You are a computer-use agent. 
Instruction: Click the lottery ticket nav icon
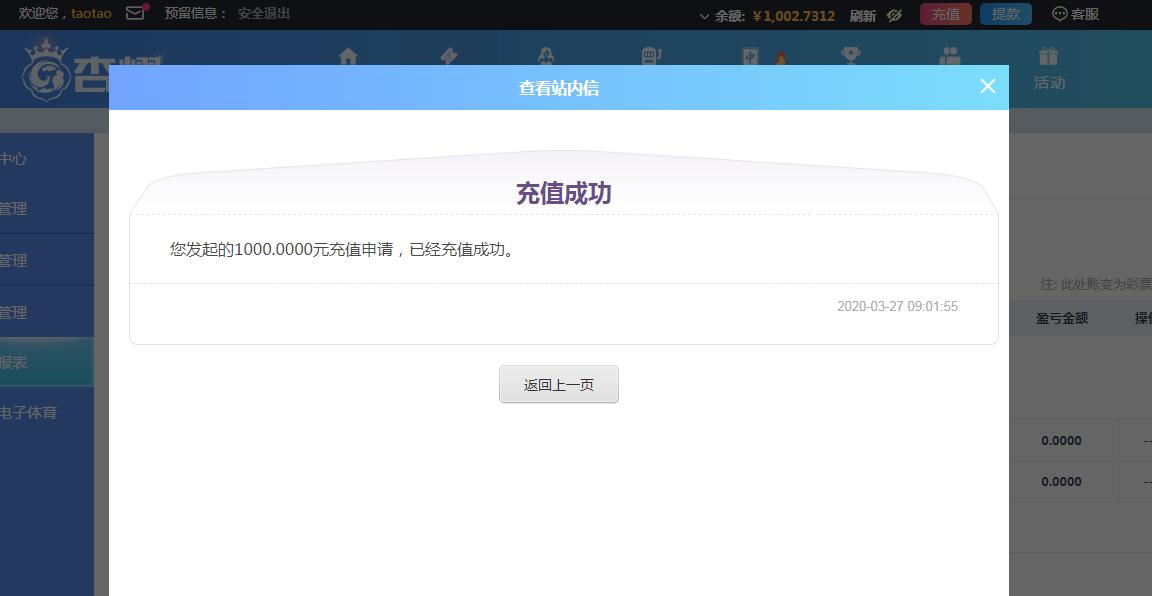pos(449,56)
